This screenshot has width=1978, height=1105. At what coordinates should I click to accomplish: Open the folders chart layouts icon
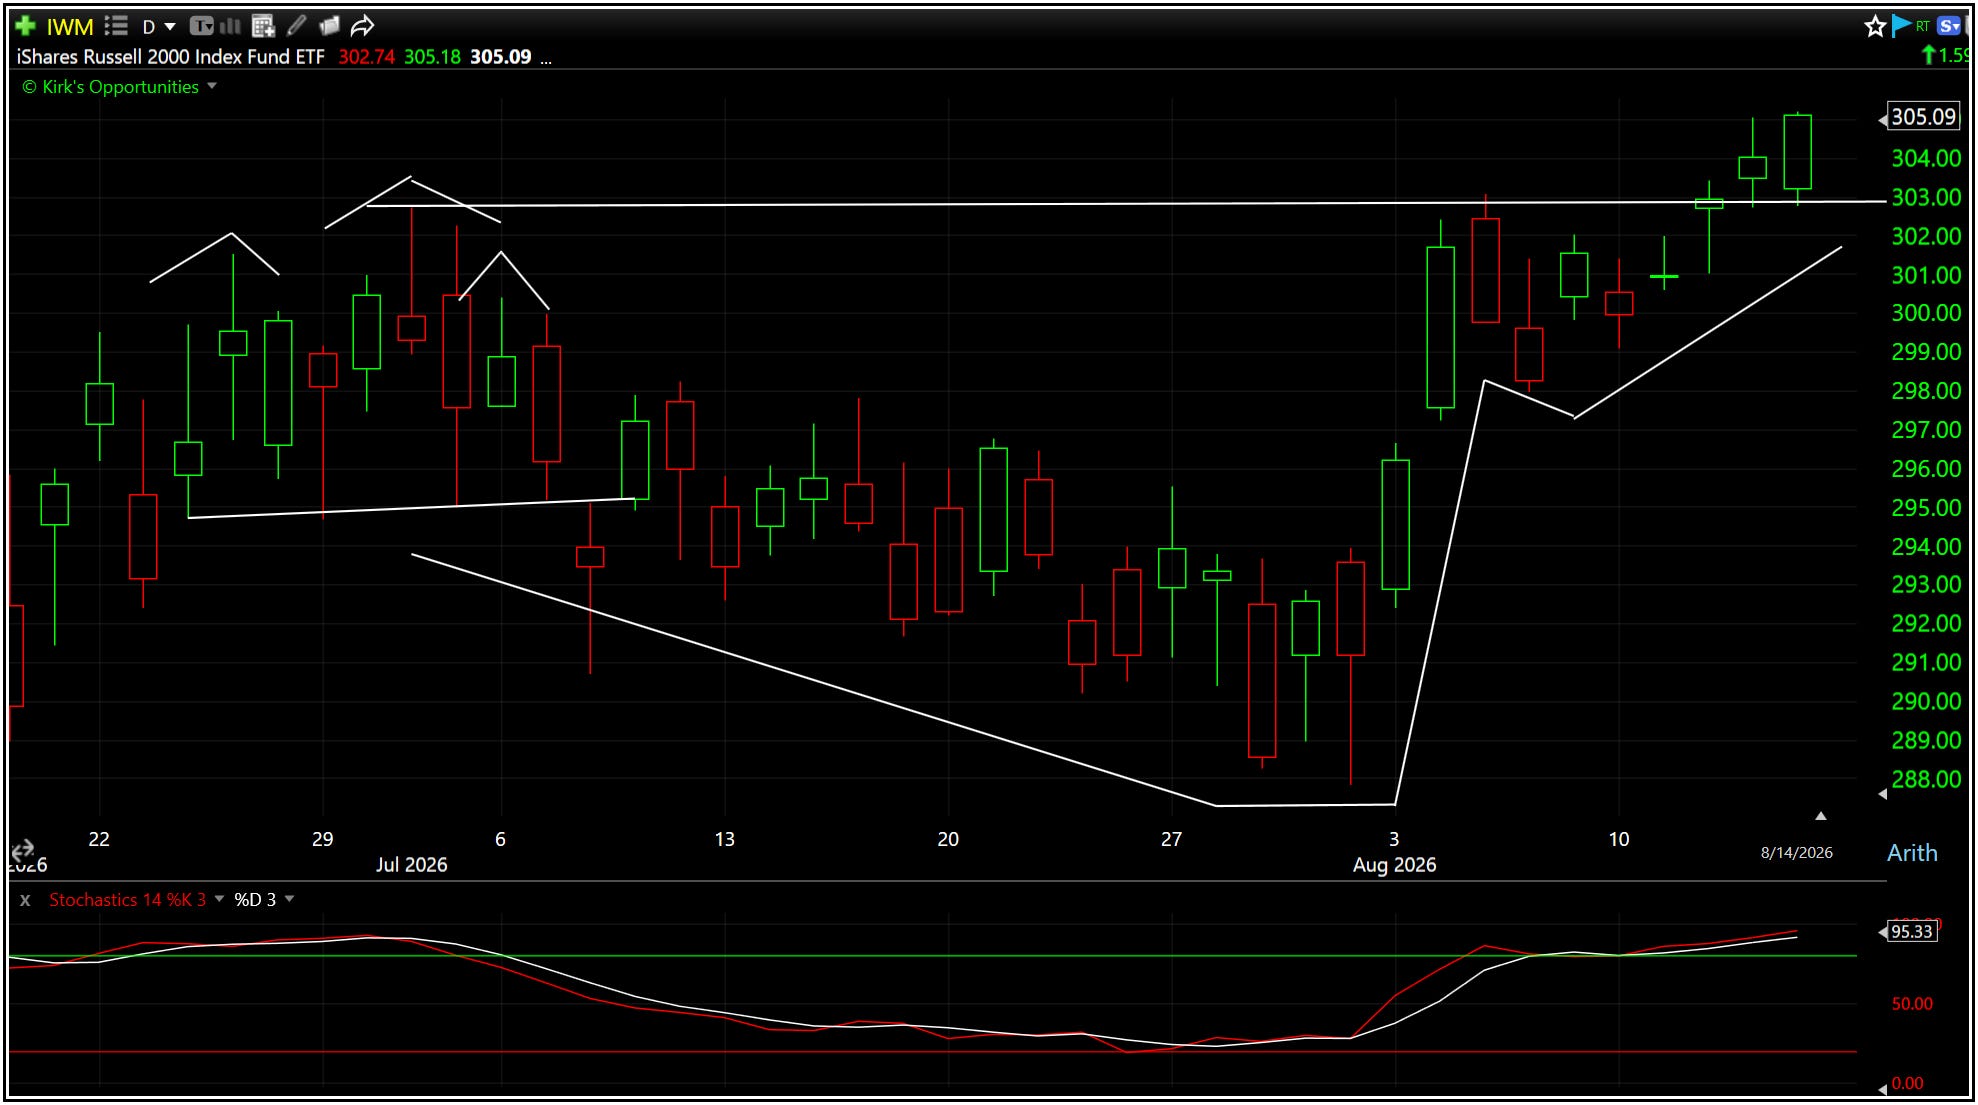tap(329, 26)
